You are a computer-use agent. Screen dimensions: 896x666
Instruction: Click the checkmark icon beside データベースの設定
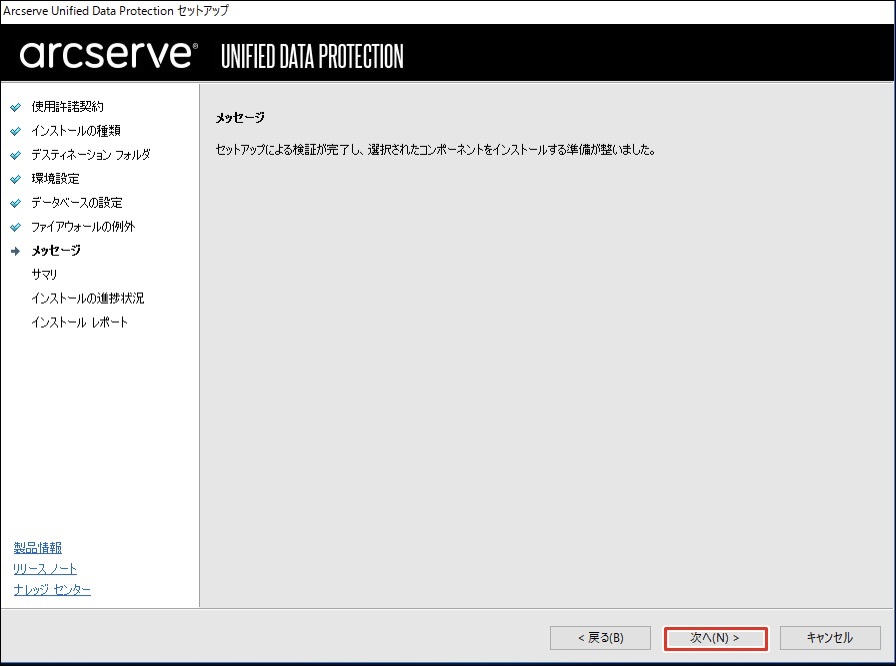[15, 203]
